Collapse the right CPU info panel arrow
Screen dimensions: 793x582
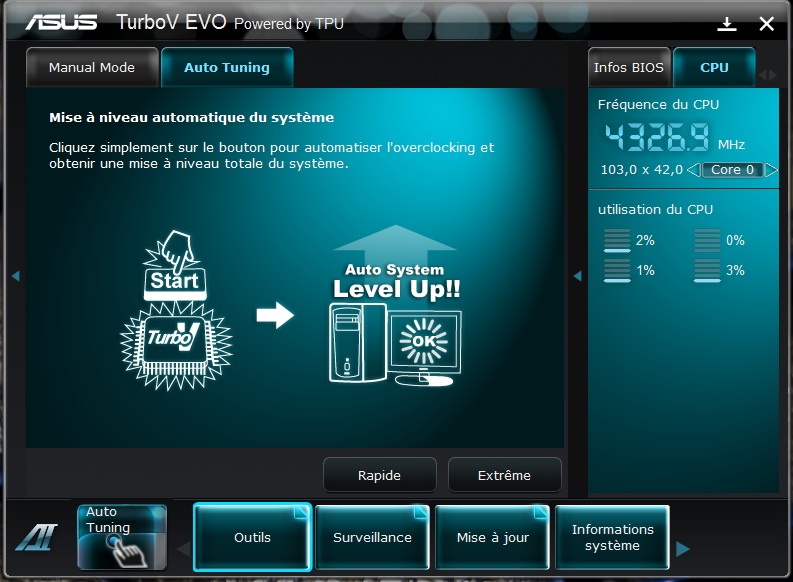click(x=577, y=276)
